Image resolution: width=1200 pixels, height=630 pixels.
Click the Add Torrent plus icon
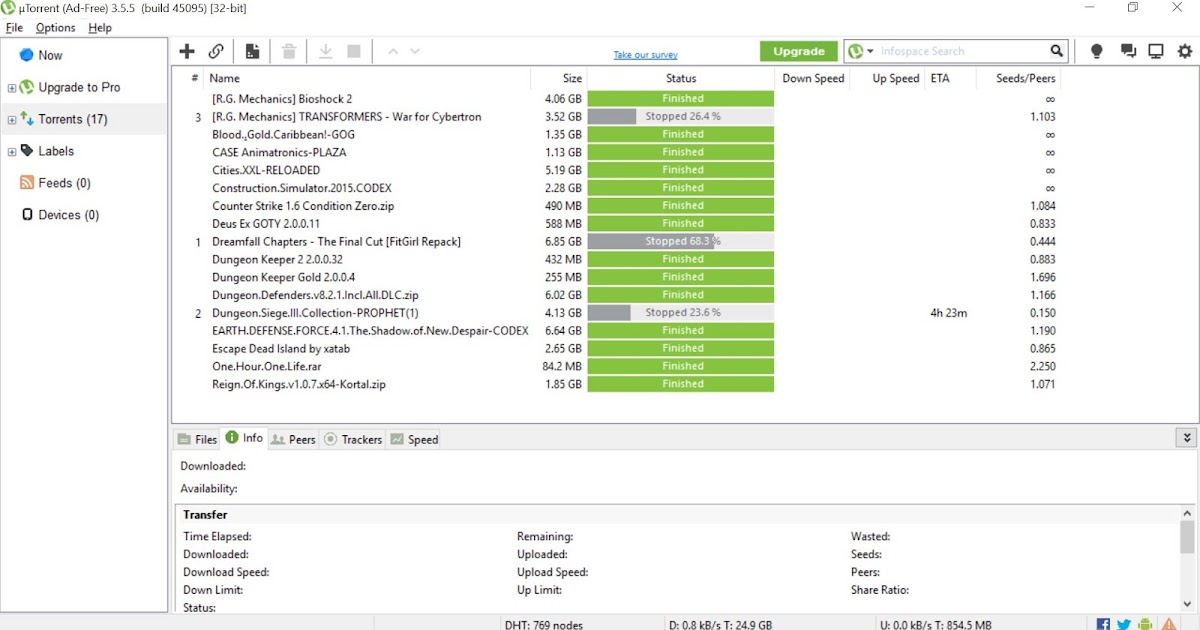(x=187, y=51)
